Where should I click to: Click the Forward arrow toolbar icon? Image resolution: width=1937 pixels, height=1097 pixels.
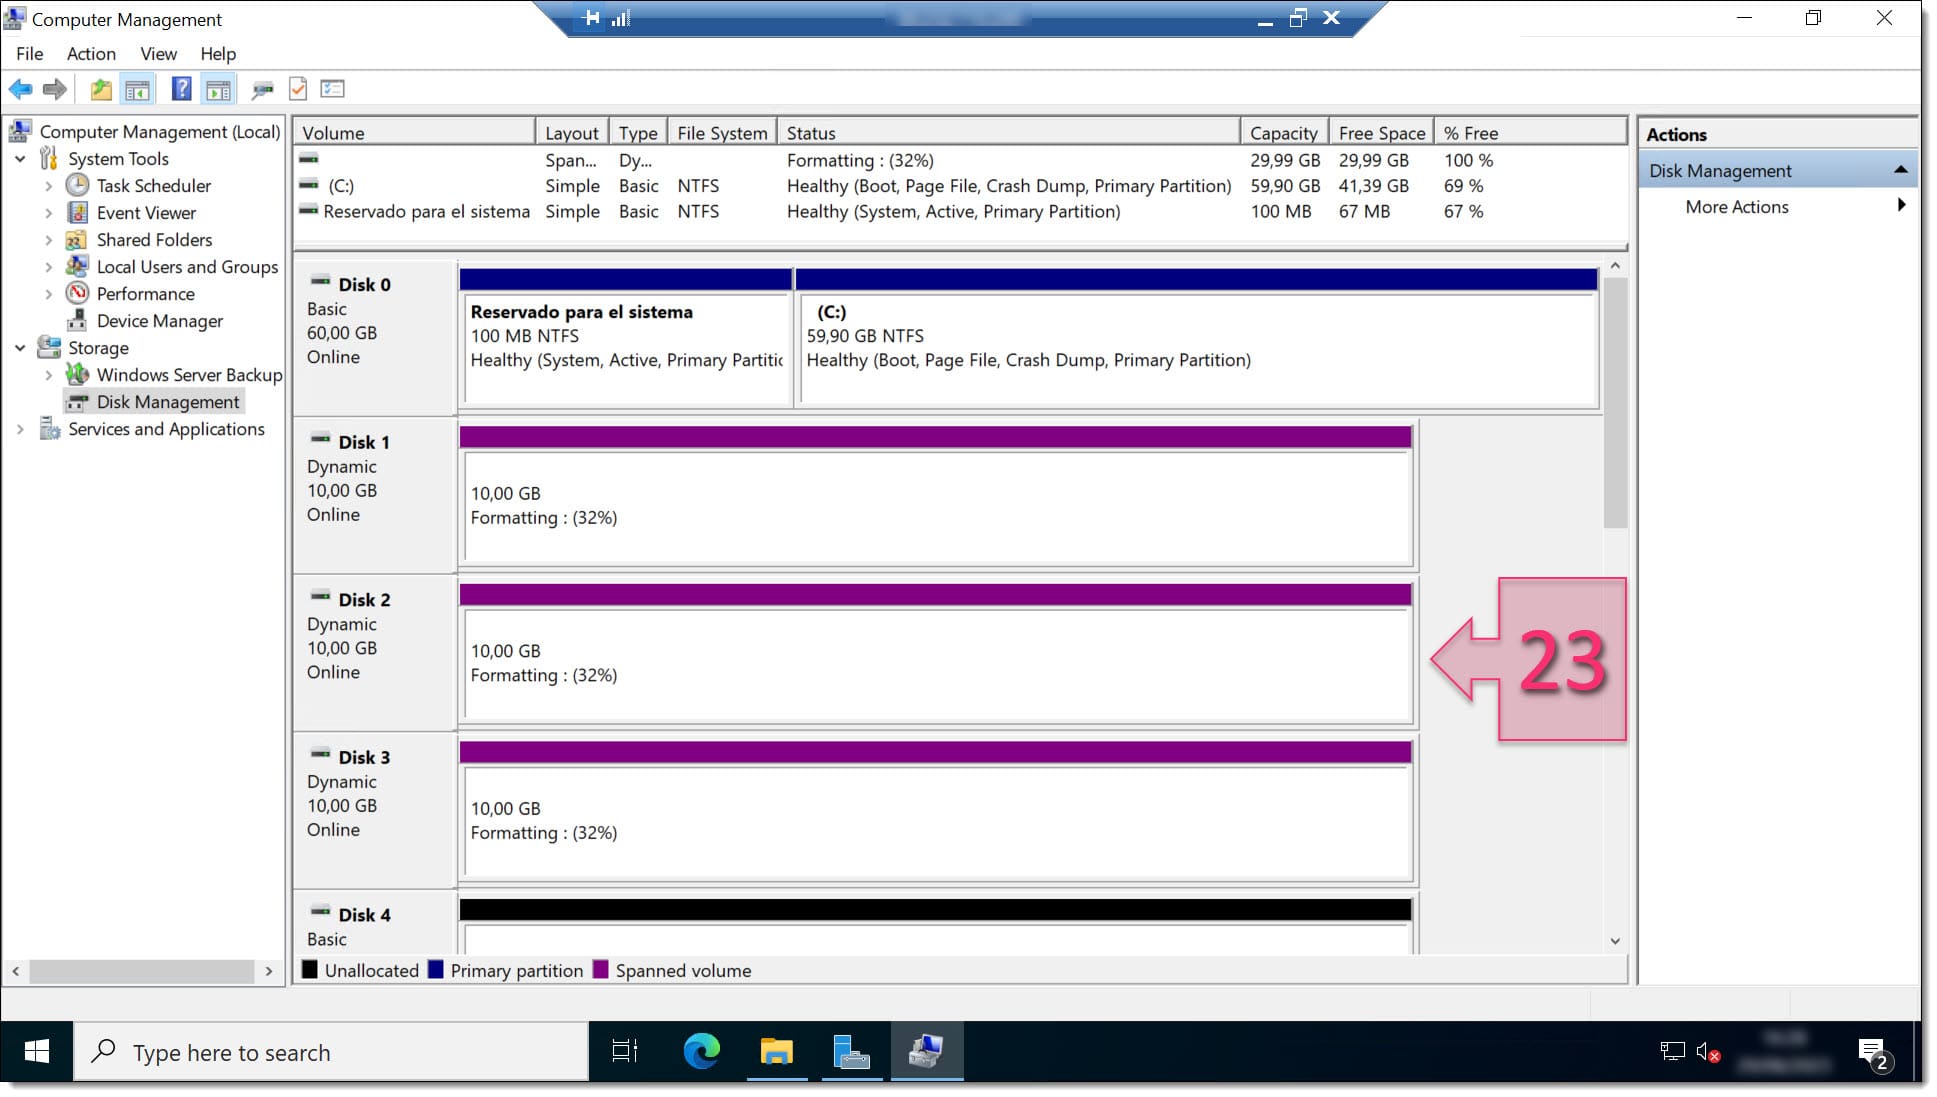[55, 89]
